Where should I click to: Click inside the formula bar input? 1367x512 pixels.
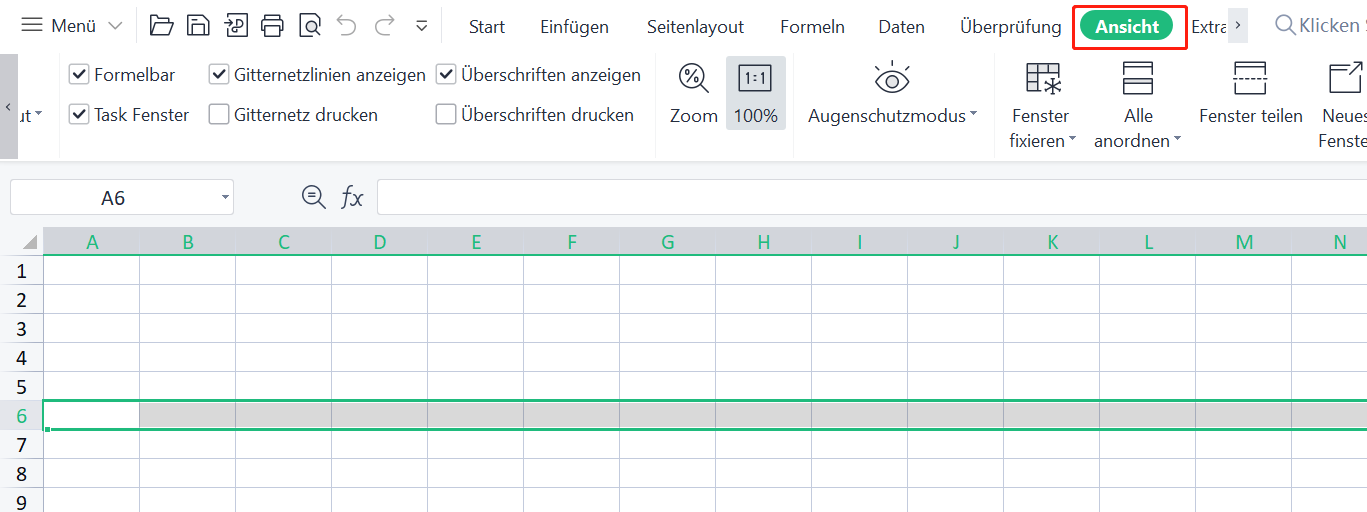click(860, 198)
